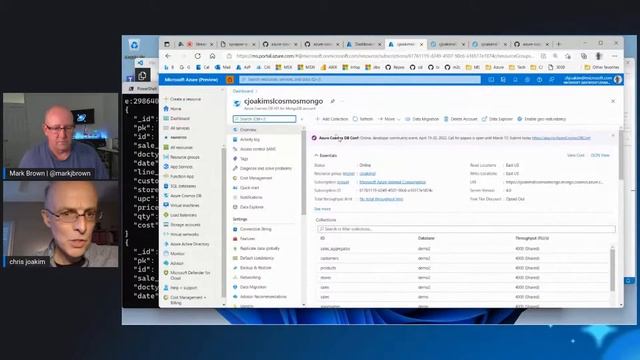Image resolution: width=640 pixels, height=360 pixels.
Task: Open Microsoft Defender for Cloud
Action: tap(190, 275)
